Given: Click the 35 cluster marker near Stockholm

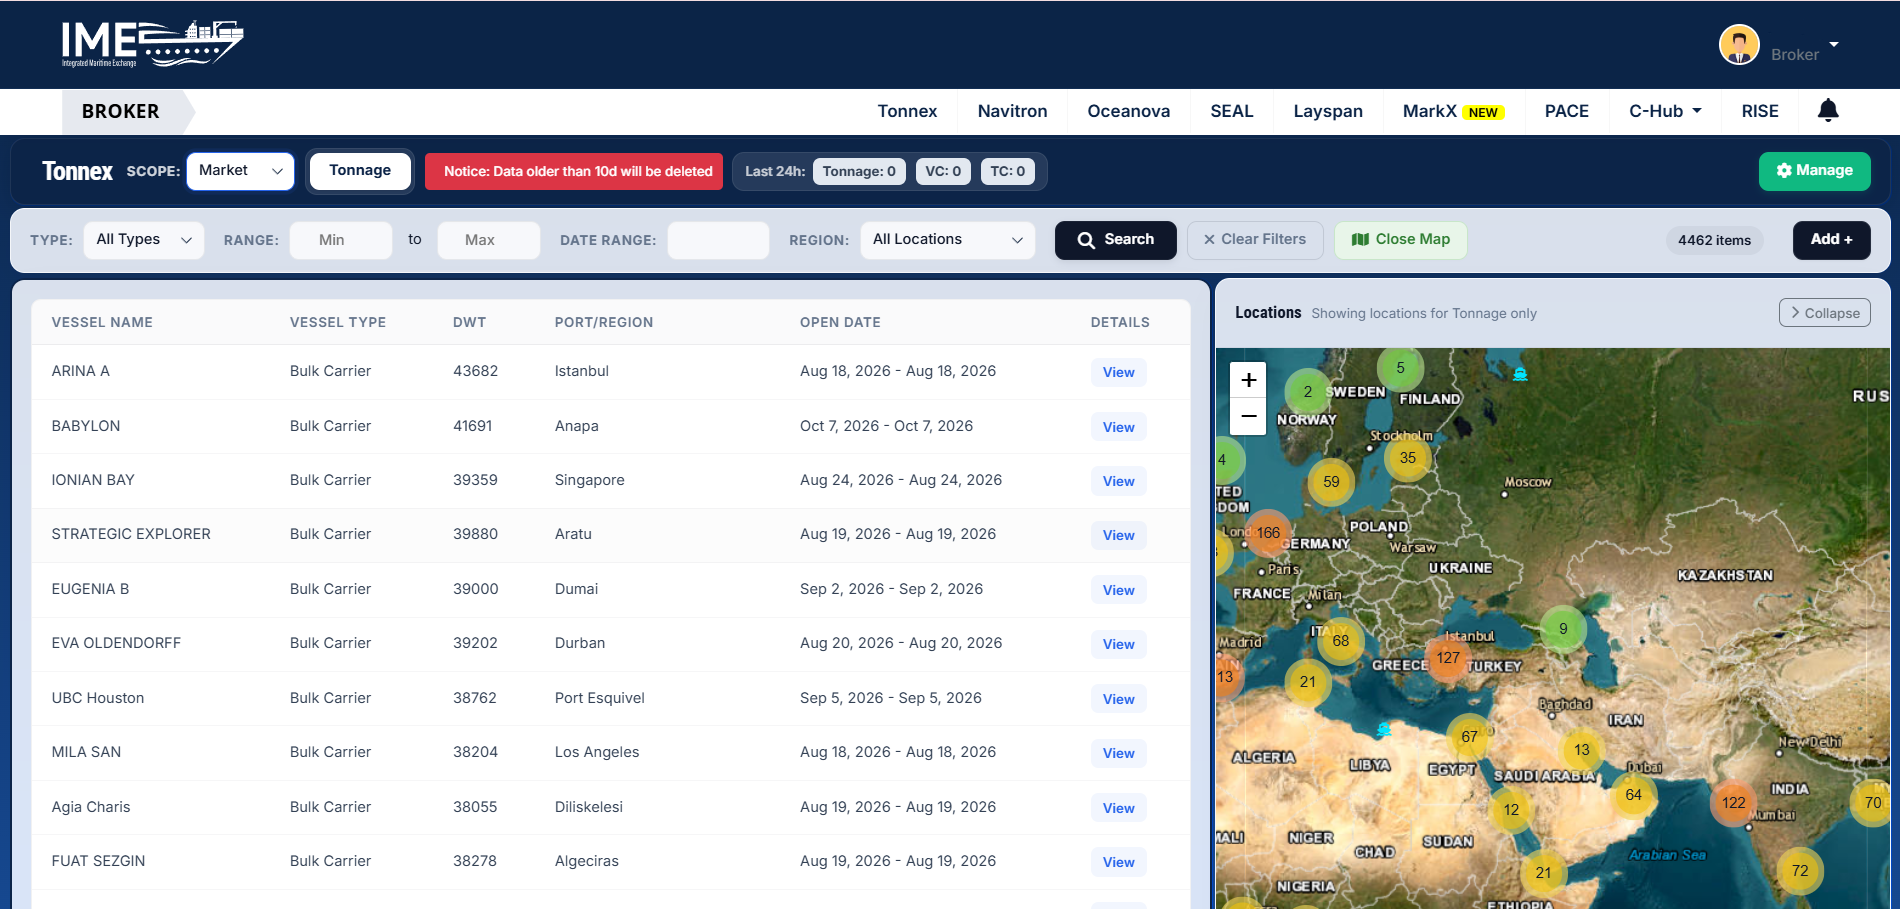Looking at the screenshot, I should pyautogui.click(x=1408, y=458).
